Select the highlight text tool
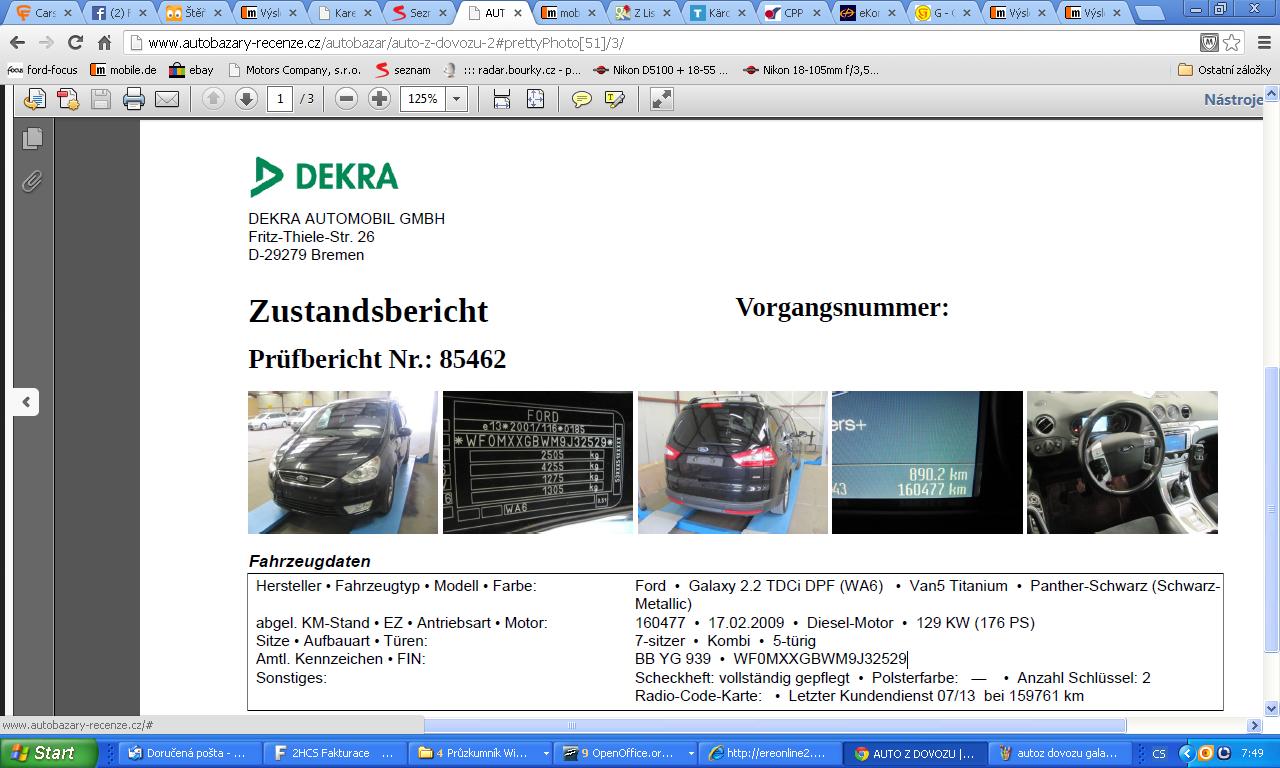 [x=615, y=99]
